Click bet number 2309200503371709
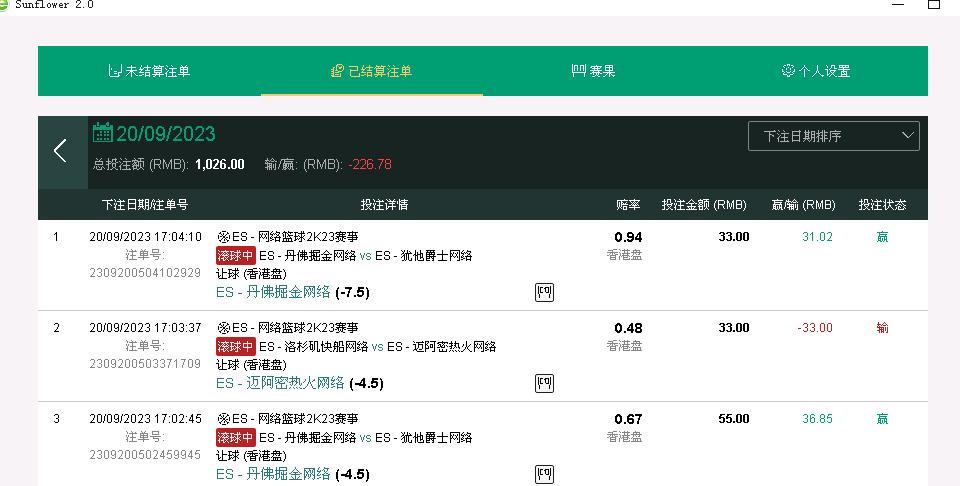The width and height of the screenshot is (960, 486). (145, 364)
